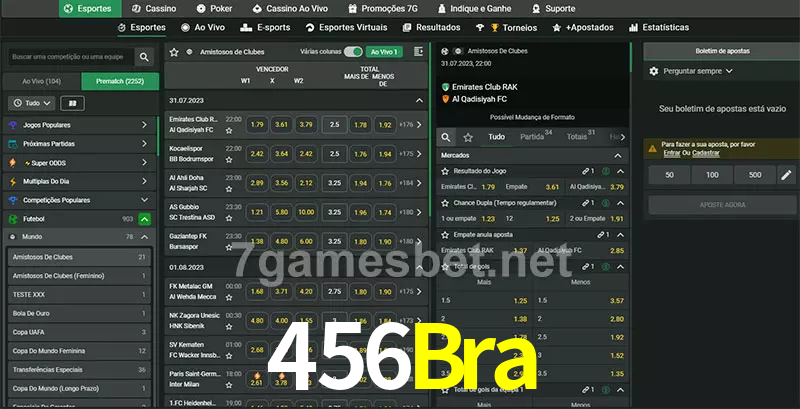Click the Jogos Populares trophy icon
Viewport: 800px width, 409px height.
click(13, 125)
